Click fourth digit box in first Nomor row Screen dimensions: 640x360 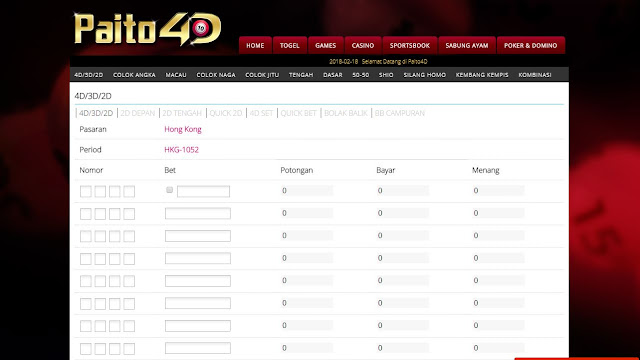tap(129, 191)
